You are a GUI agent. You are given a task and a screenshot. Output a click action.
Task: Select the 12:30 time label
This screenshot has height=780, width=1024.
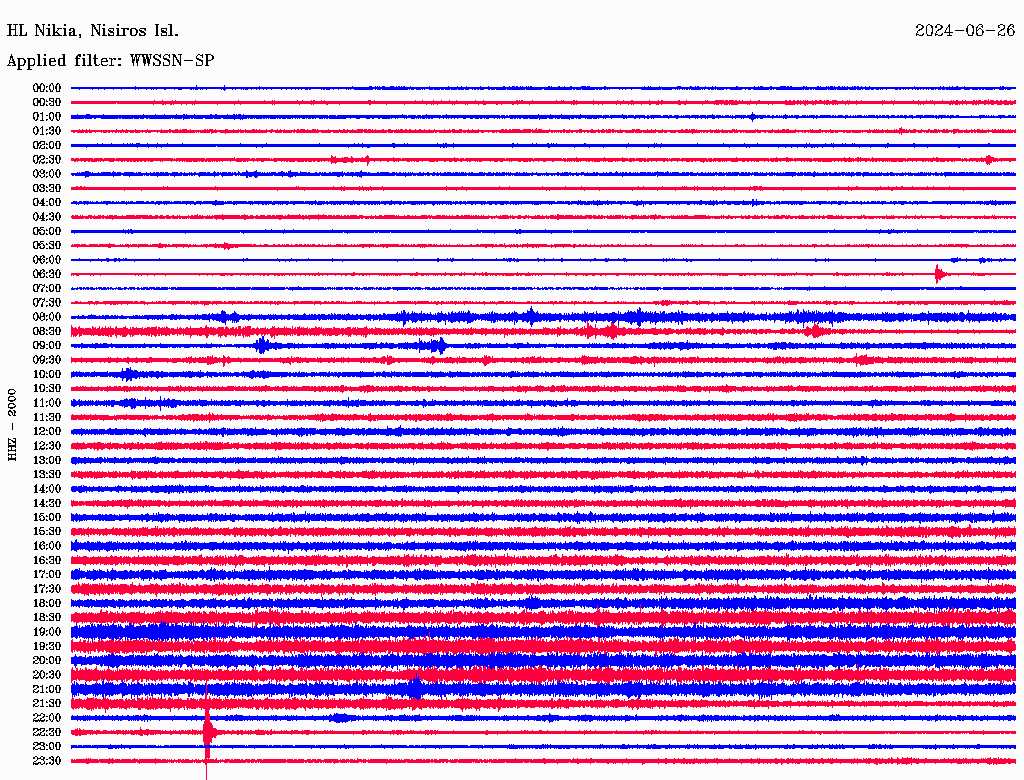[x=47, y=446]
